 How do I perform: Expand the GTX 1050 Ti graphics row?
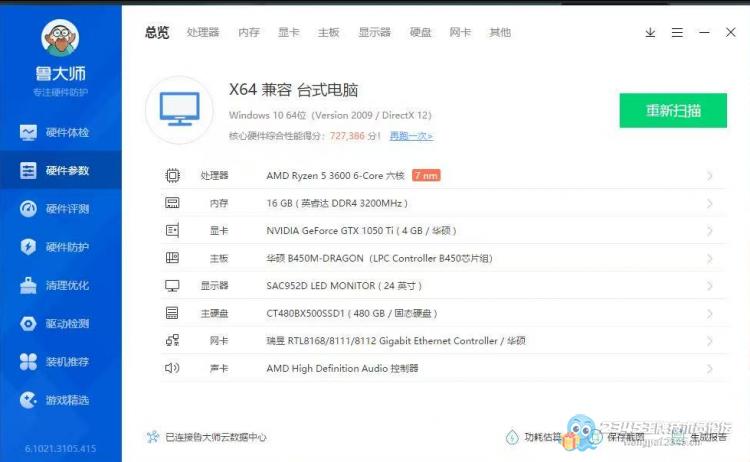click(x=709, y=231)
